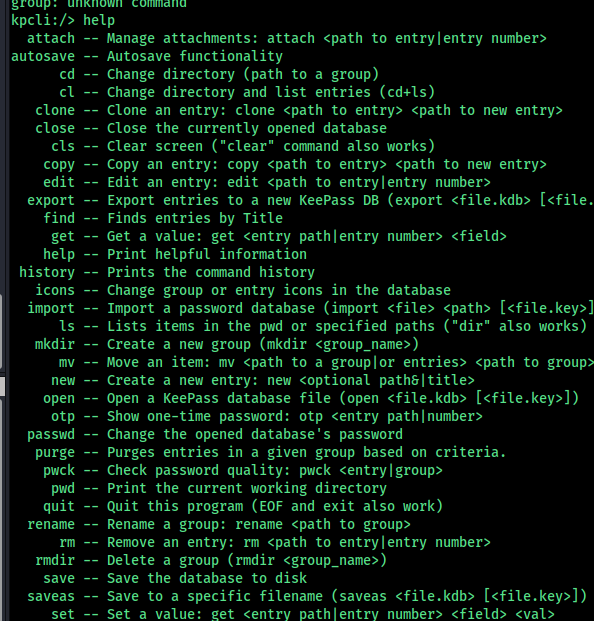This screenshot has width=594, height=621.
Task: Select the 'clone' command text
Action: 55,110
